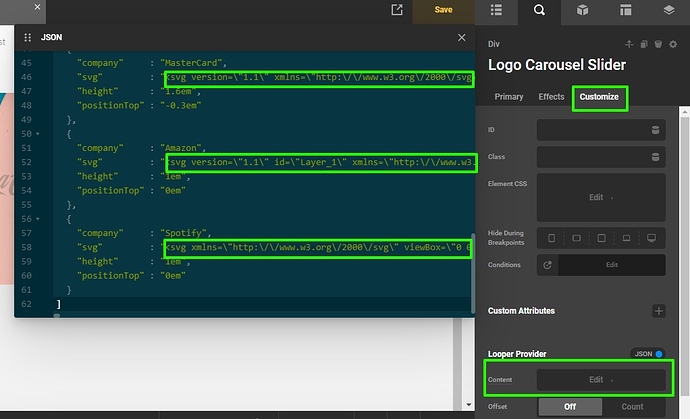Image resolution: width=690 pixels, height=419 pixels.
Task: Toggle hide on desktop monitor breakpoint
Action: [x=651, y=238]
